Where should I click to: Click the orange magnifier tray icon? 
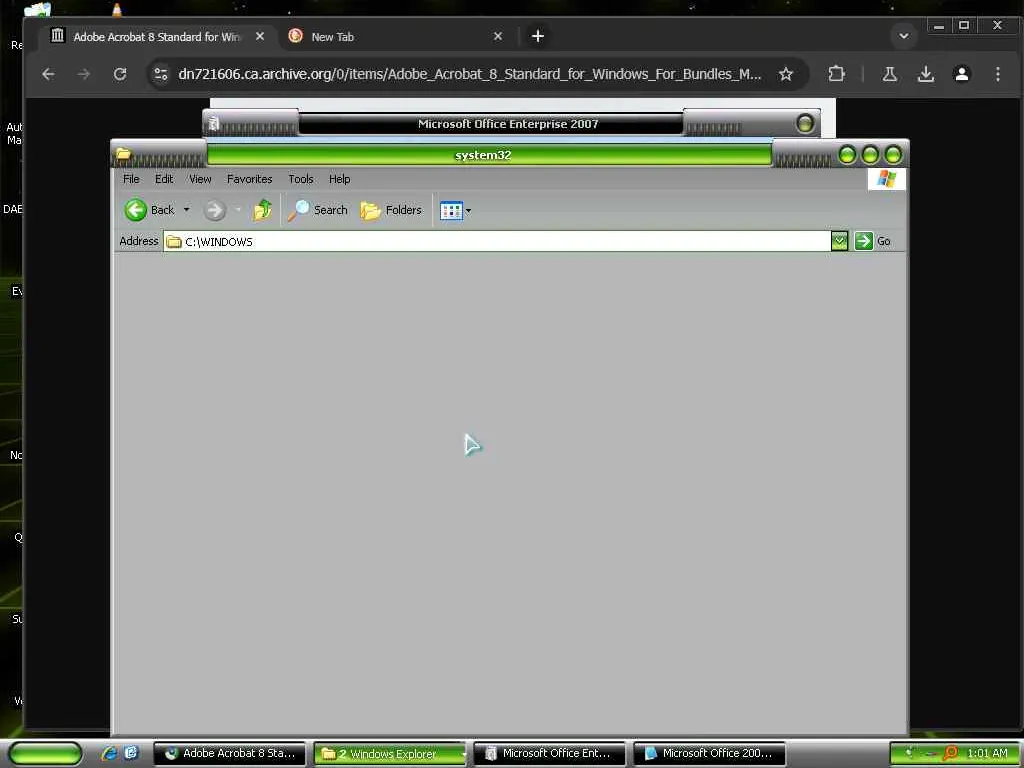click(x=950, y=753)
